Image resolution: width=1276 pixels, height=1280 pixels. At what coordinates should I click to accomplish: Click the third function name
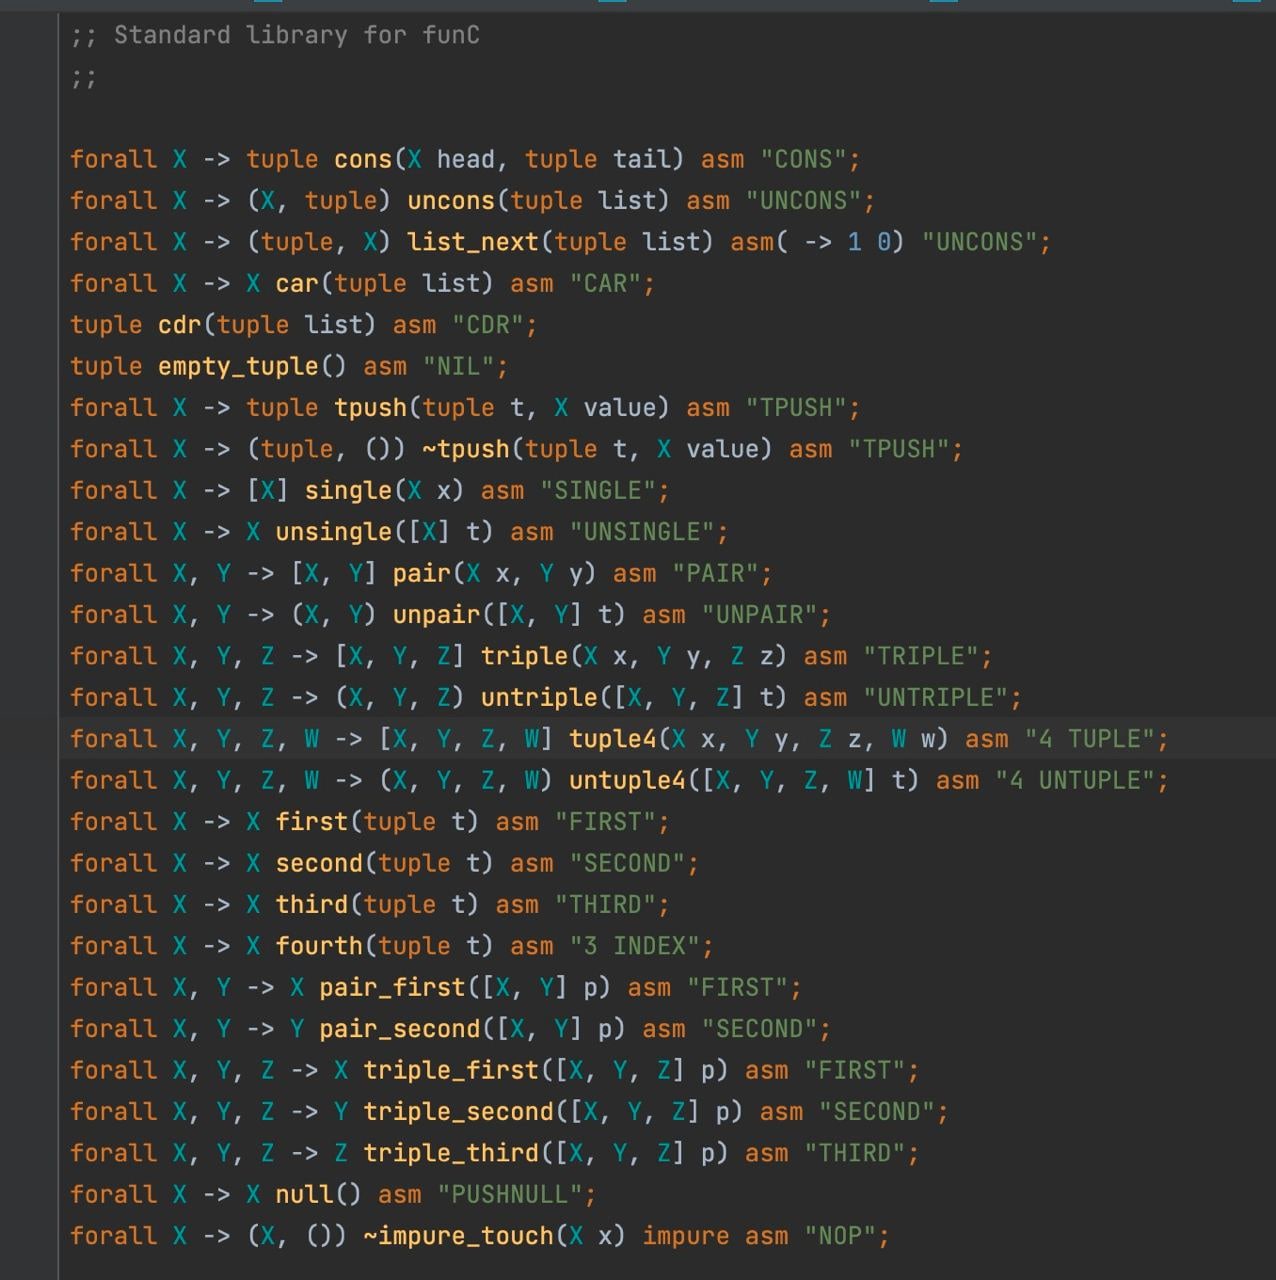pos(312,906)
